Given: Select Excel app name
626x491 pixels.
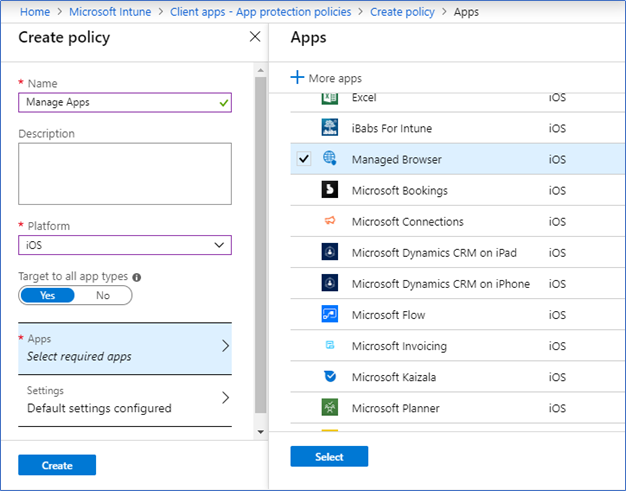Looking at the screenshot, I should [x=364, y=98].
